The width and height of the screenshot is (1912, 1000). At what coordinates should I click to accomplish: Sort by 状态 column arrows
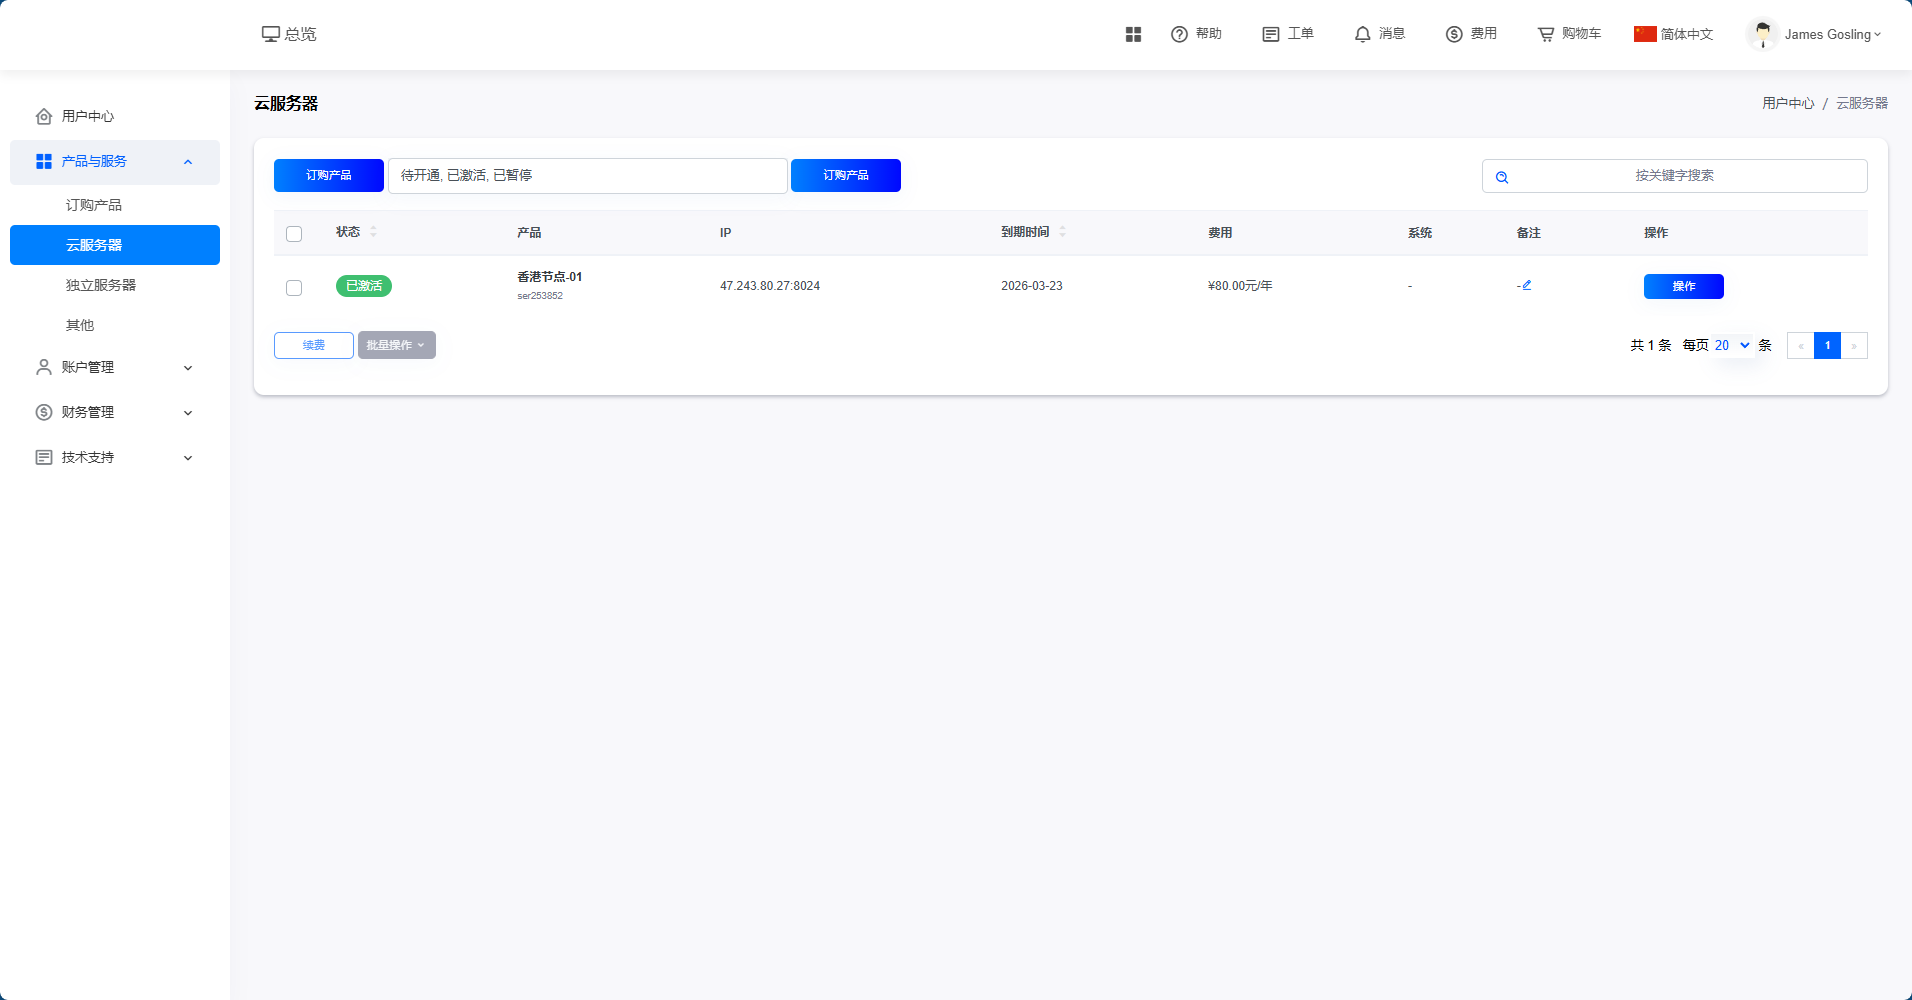[373, 231]
